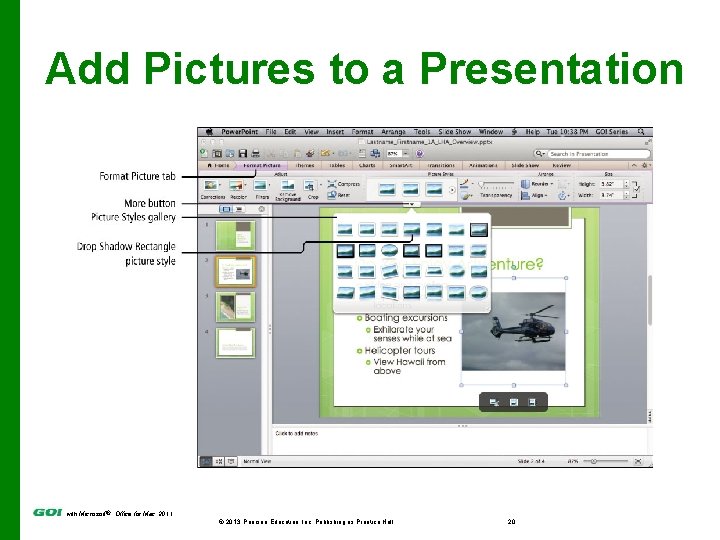Click the Align arrange icon
The width and height of the screenshot is (720, 540).
[x=525, y=196]
